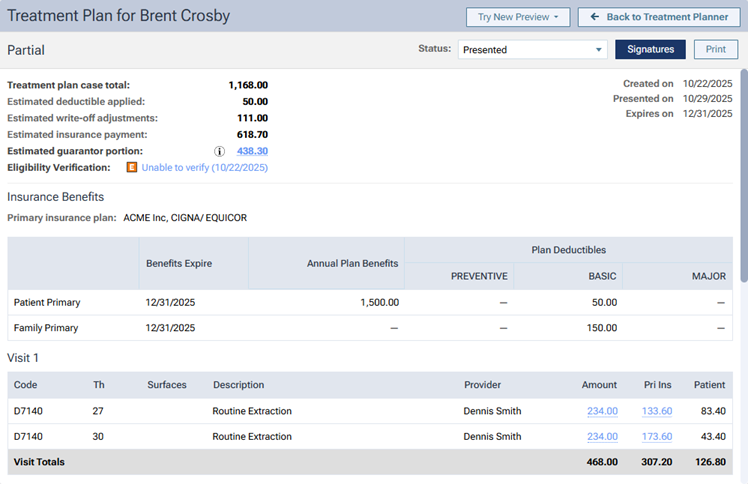Click the guarantor portion info icon
Image resolution: width=748 pixels, height=484 pixels.
click(x=219, y=151)
